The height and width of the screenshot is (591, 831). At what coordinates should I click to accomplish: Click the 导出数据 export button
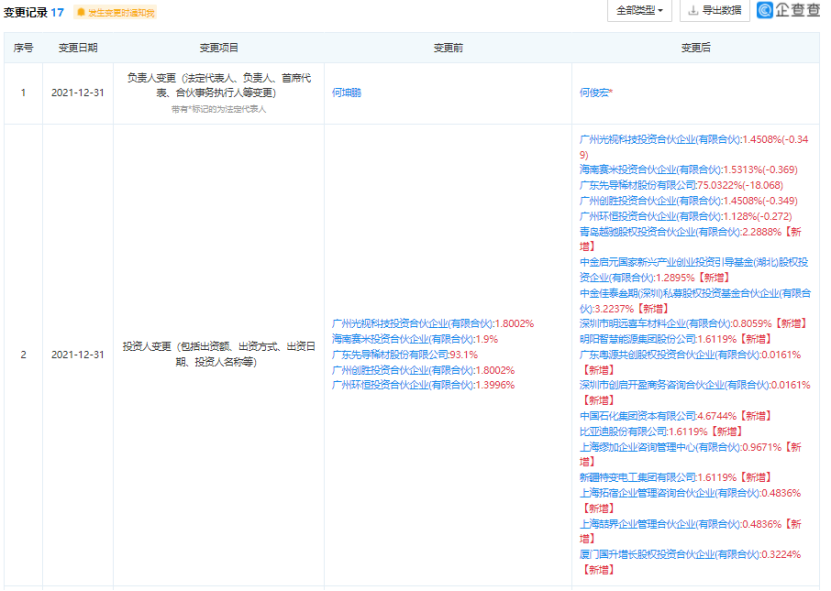point(716,12)
